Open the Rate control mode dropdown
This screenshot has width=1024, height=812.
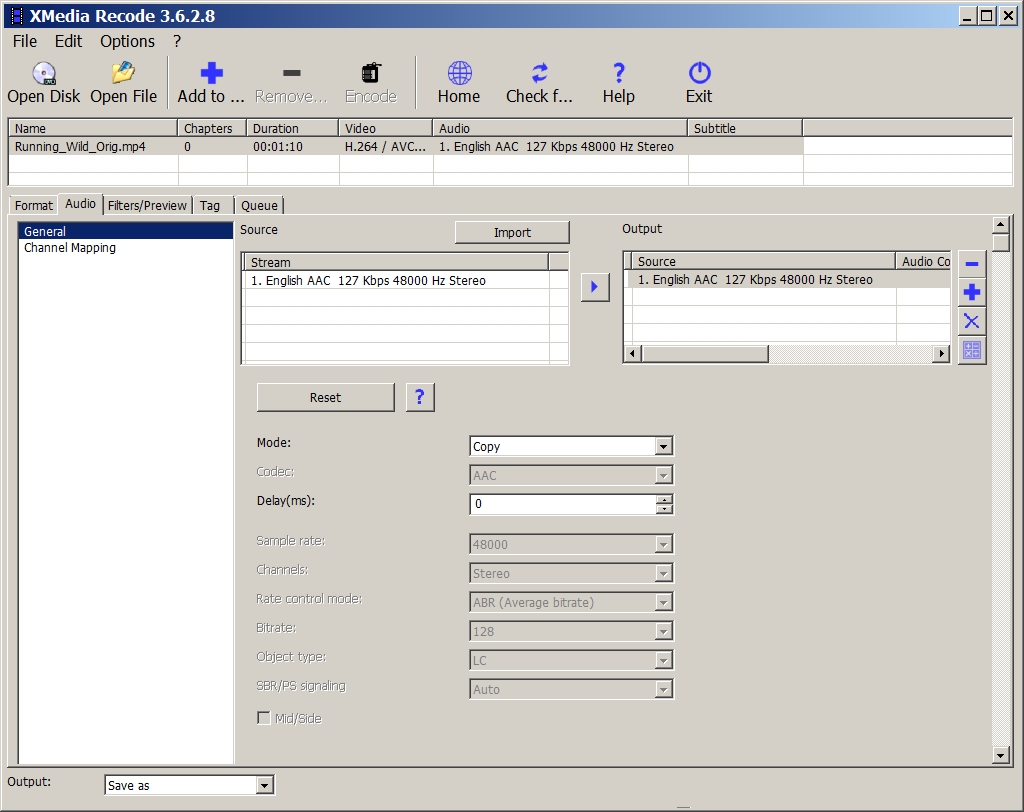(x=663, y=602)
